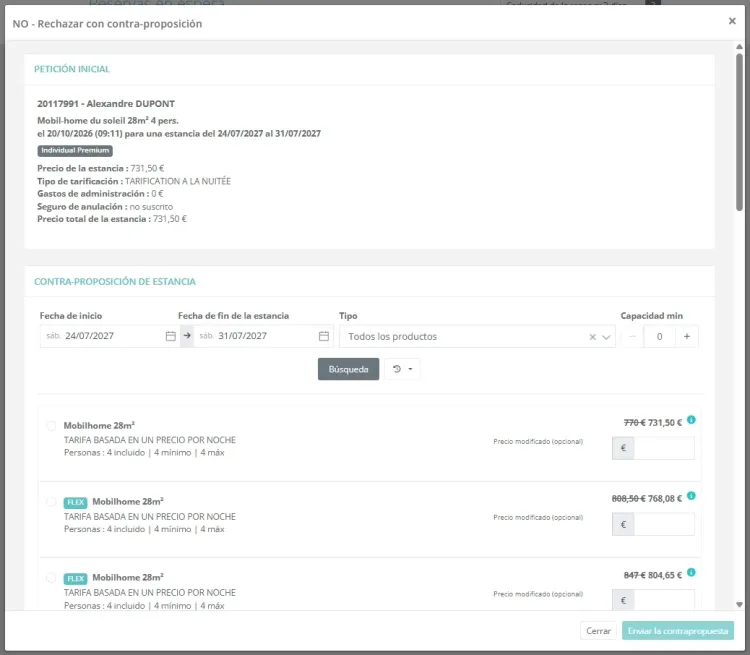Click the arrow between the date fields
750x655 pixels.
tap(187, 336)
